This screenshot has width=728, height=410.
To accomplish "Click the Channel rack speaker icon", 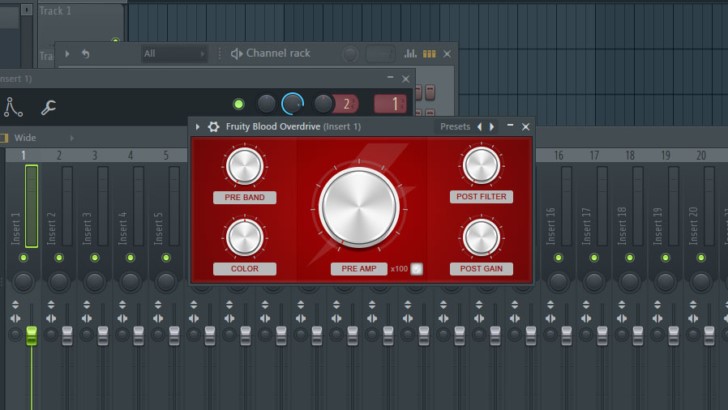I will click(236, 54).
